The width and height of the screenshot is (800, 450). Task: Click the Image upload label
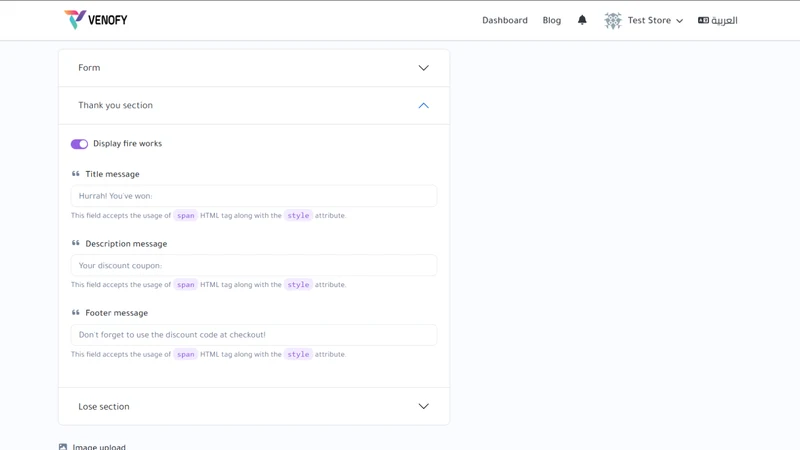tap(99, 447)
